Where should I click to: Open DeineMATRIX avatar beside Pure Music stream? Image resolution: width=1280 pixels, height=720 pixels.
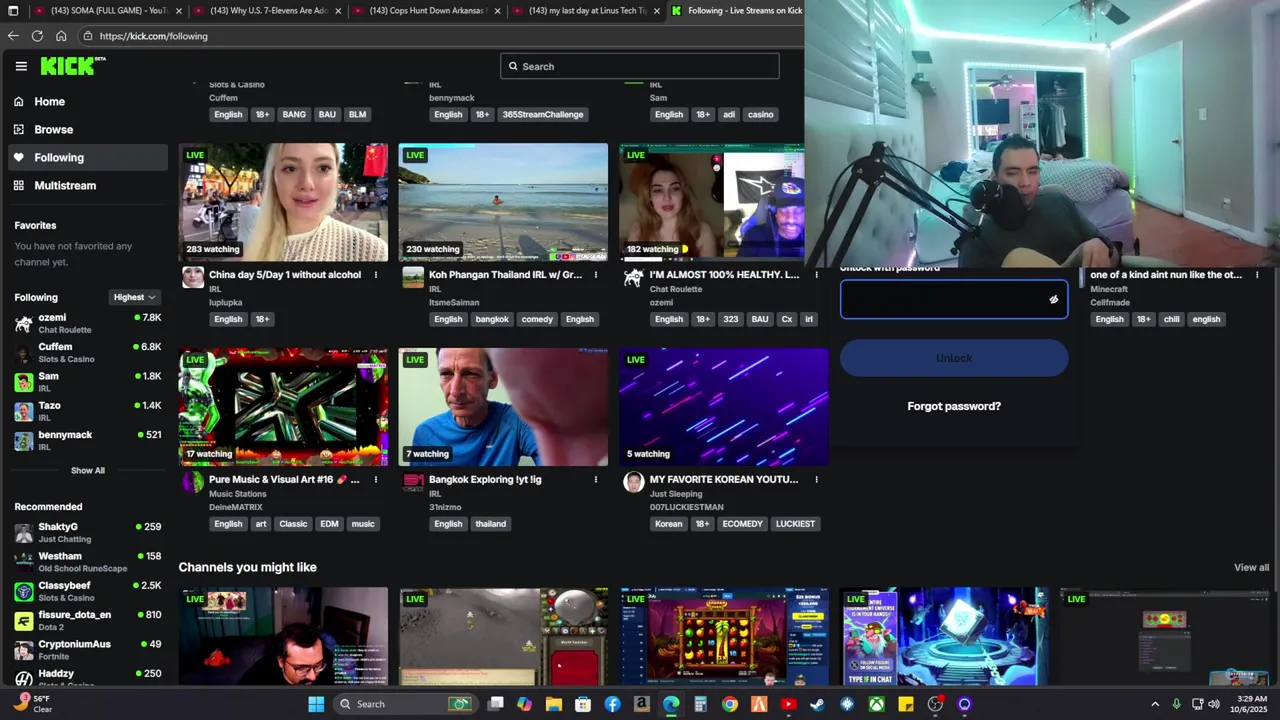[x=193, y=482]
